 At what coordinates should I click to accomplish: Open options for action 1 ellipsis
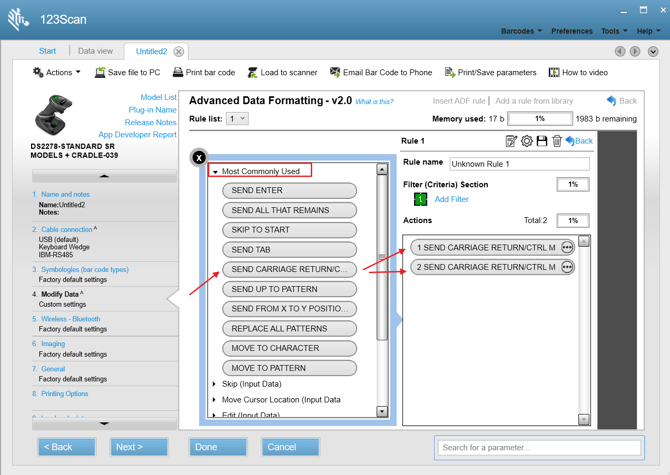[x=567, y=247]
